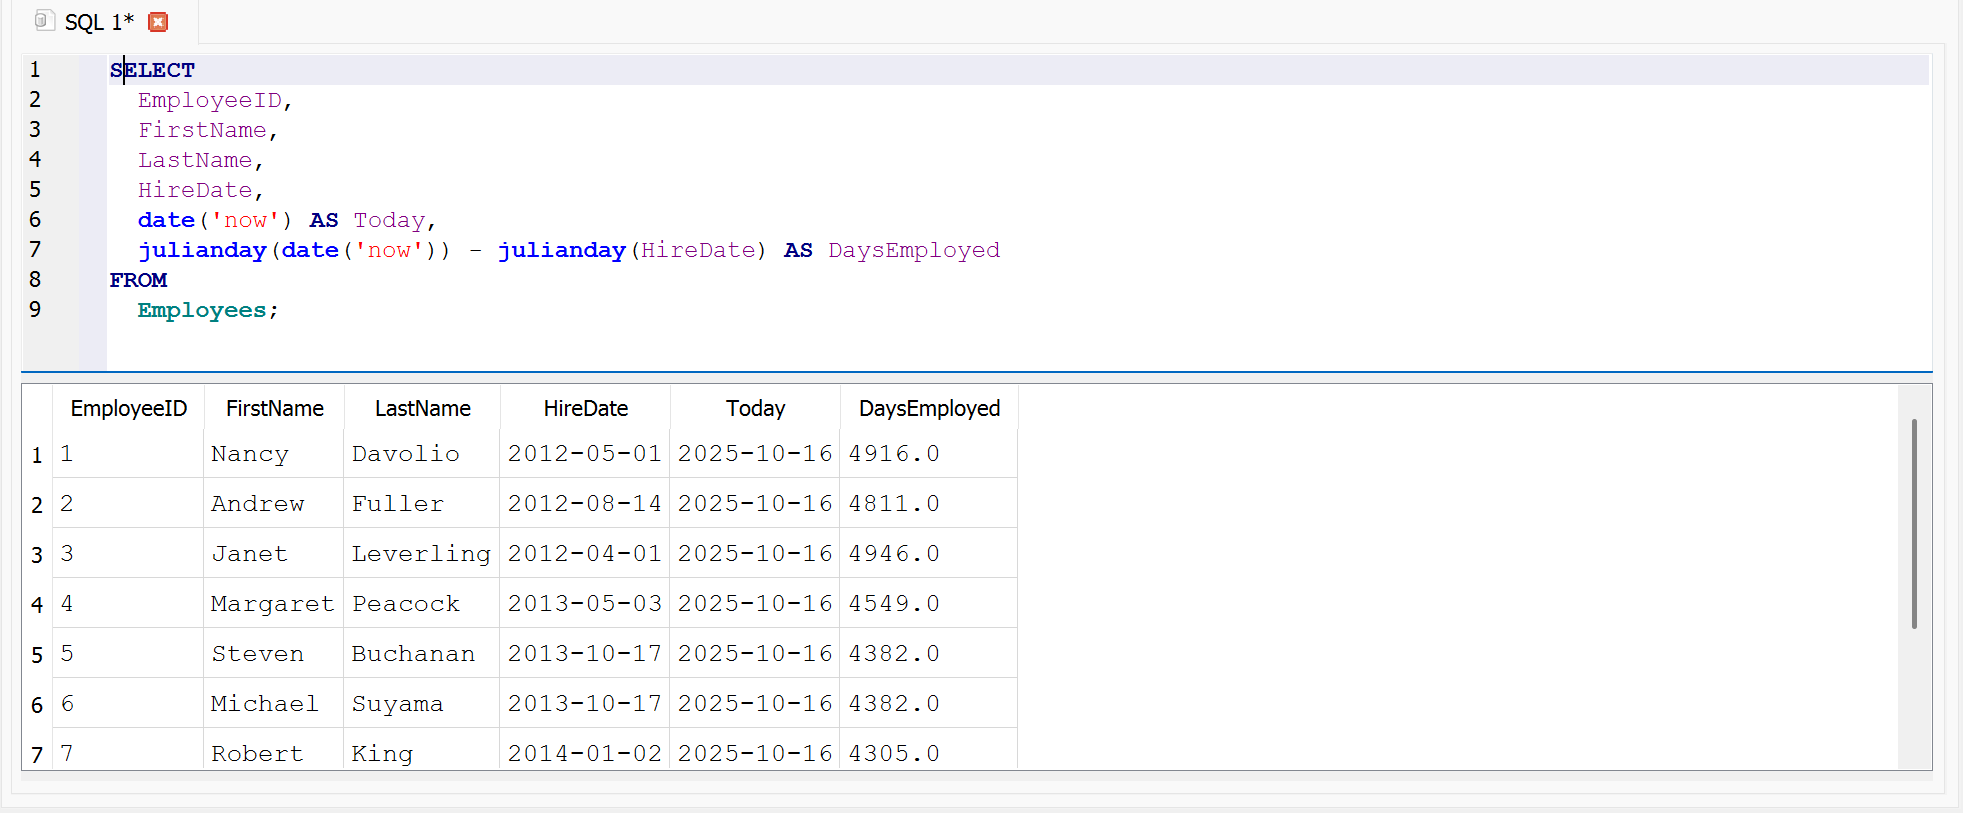This screenshot has width=1963, height=813.
Task: Click Margaret's DaysEmployed value 4549.0
Action: [x=894, y=604]
